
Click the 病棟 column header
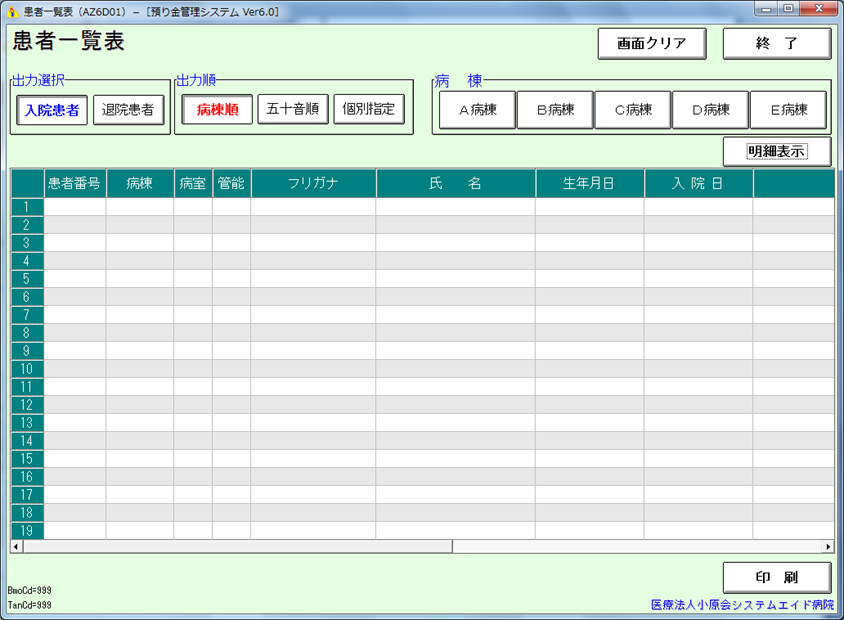click(140, 184)
